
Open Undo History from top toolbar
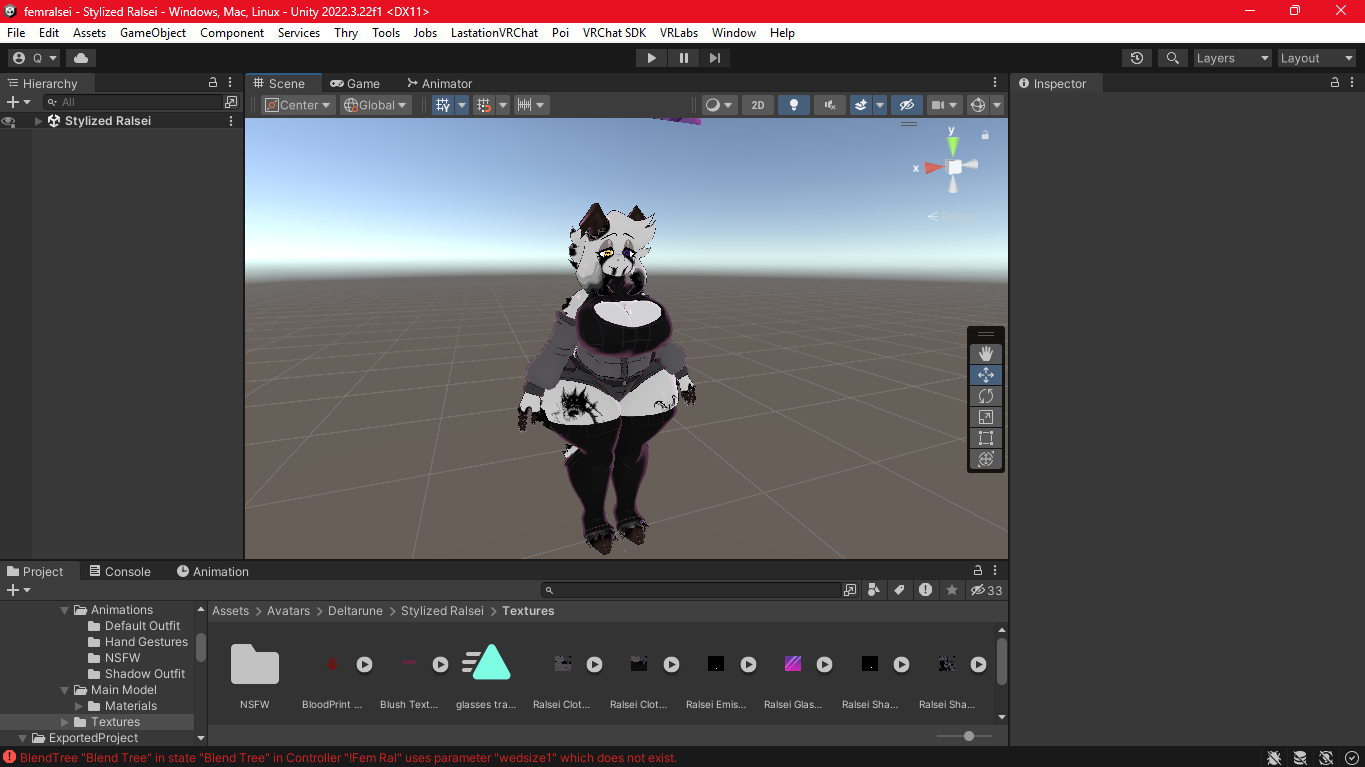1137,58
